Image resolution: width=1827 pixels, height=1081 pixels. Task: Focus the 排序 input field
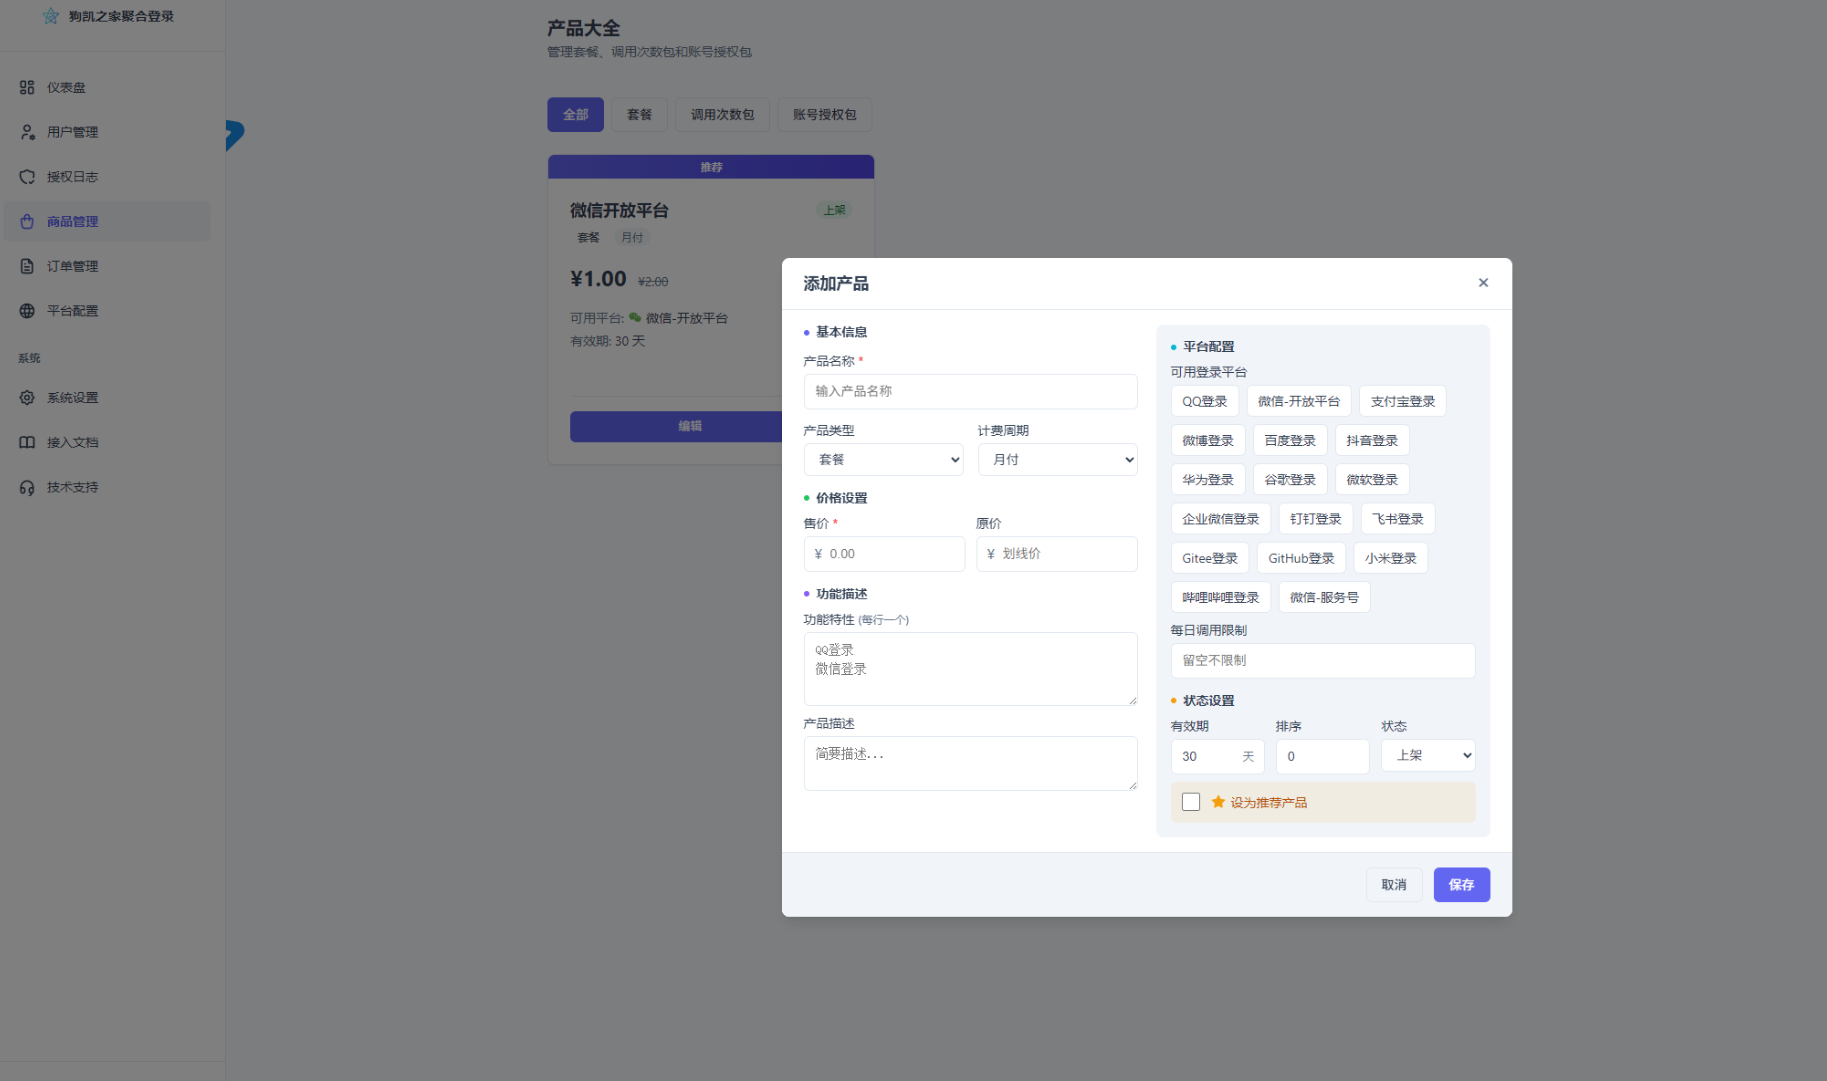pos(1323,757)
